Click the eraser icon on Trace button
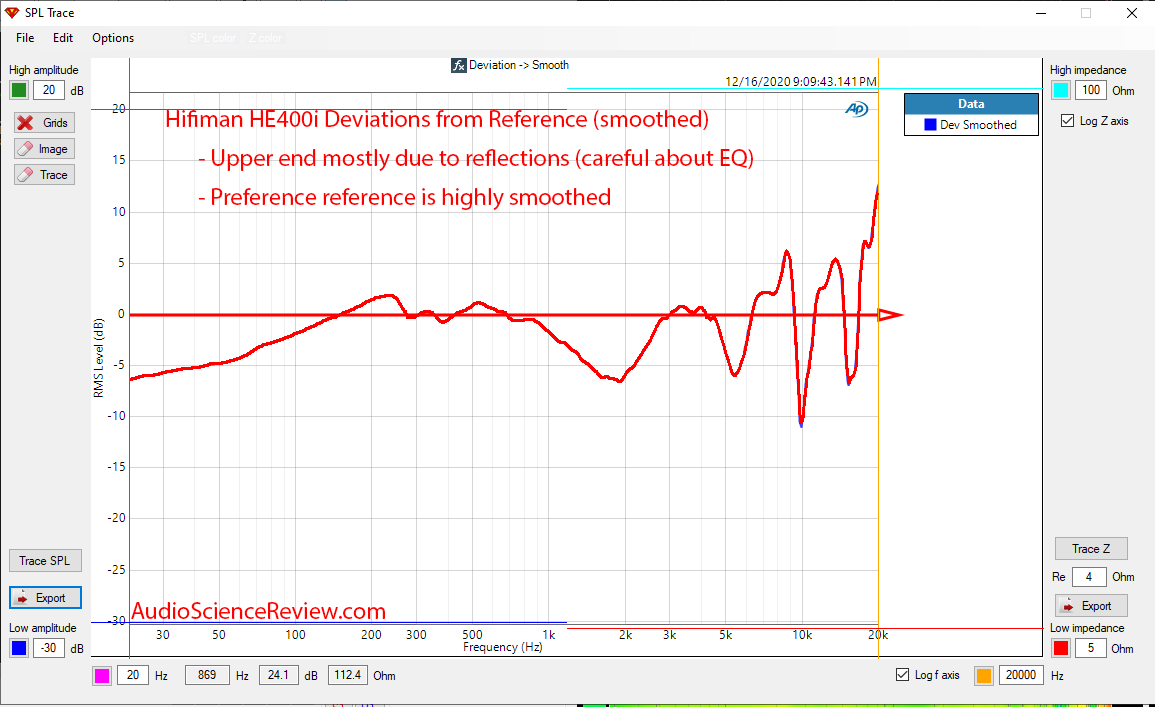The image size is (1155, 707). pyautogui.click(x=25, y=175)
